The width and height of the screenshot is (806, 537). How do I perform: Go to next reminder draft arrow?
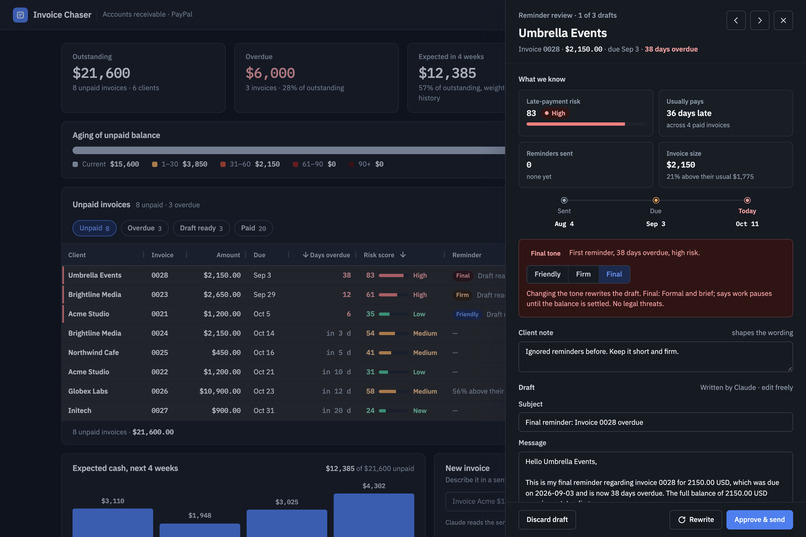[759, 21]
